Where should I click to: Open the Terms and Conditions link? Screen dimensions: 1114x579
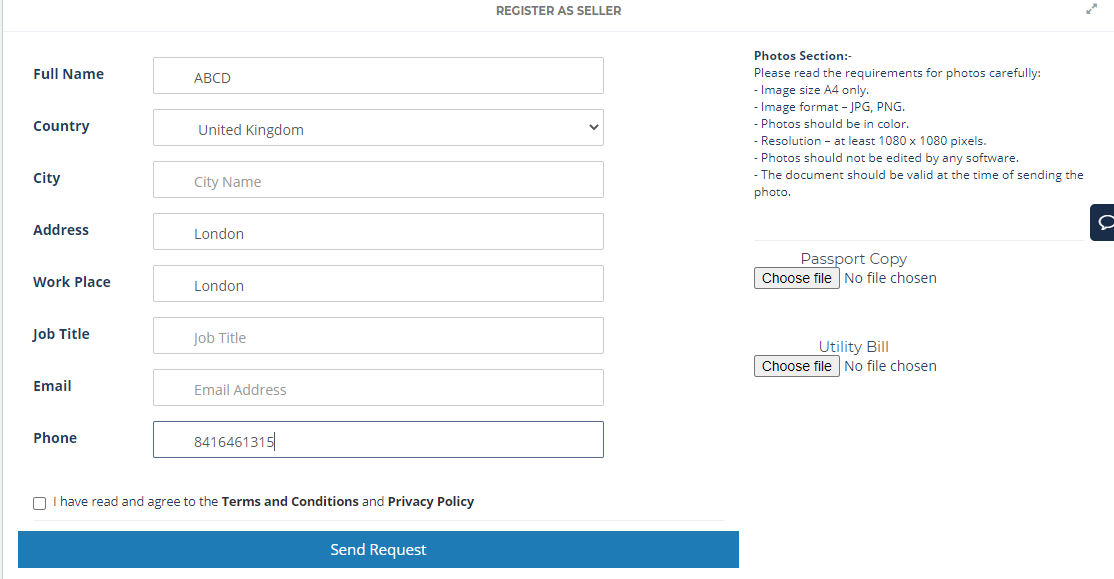[290, 502]
